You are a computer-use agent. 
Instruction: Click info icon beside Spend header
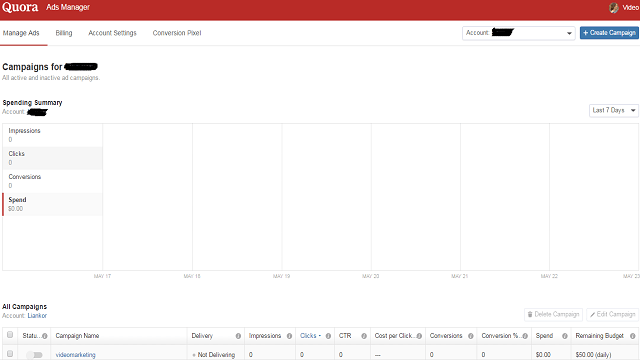pos(564,336)
